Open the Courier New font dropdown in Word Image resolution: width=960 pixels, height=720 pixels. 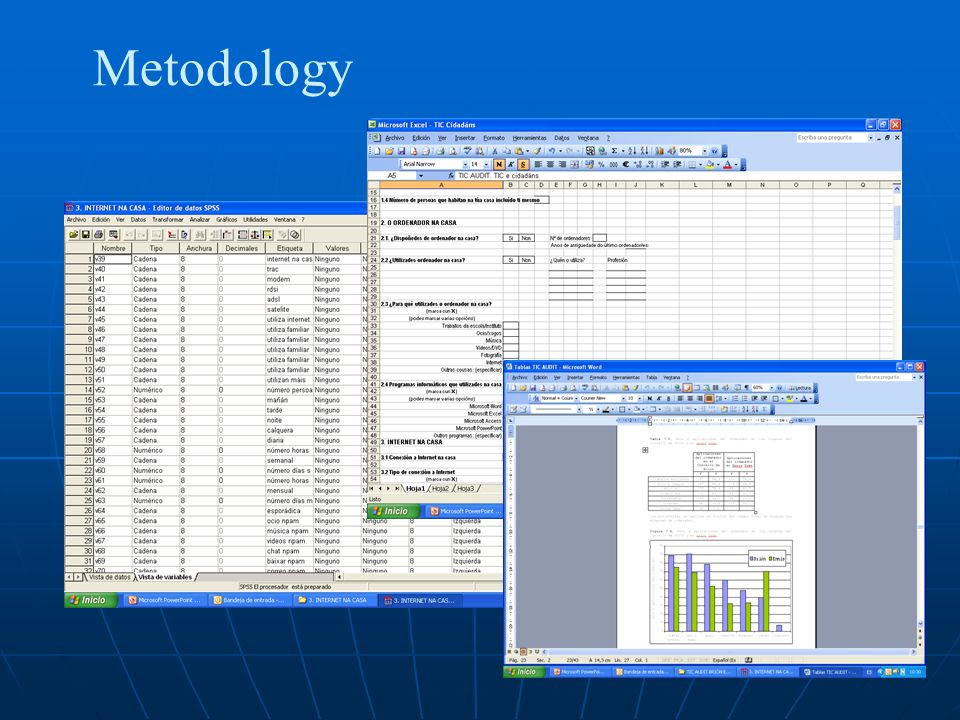621,399
